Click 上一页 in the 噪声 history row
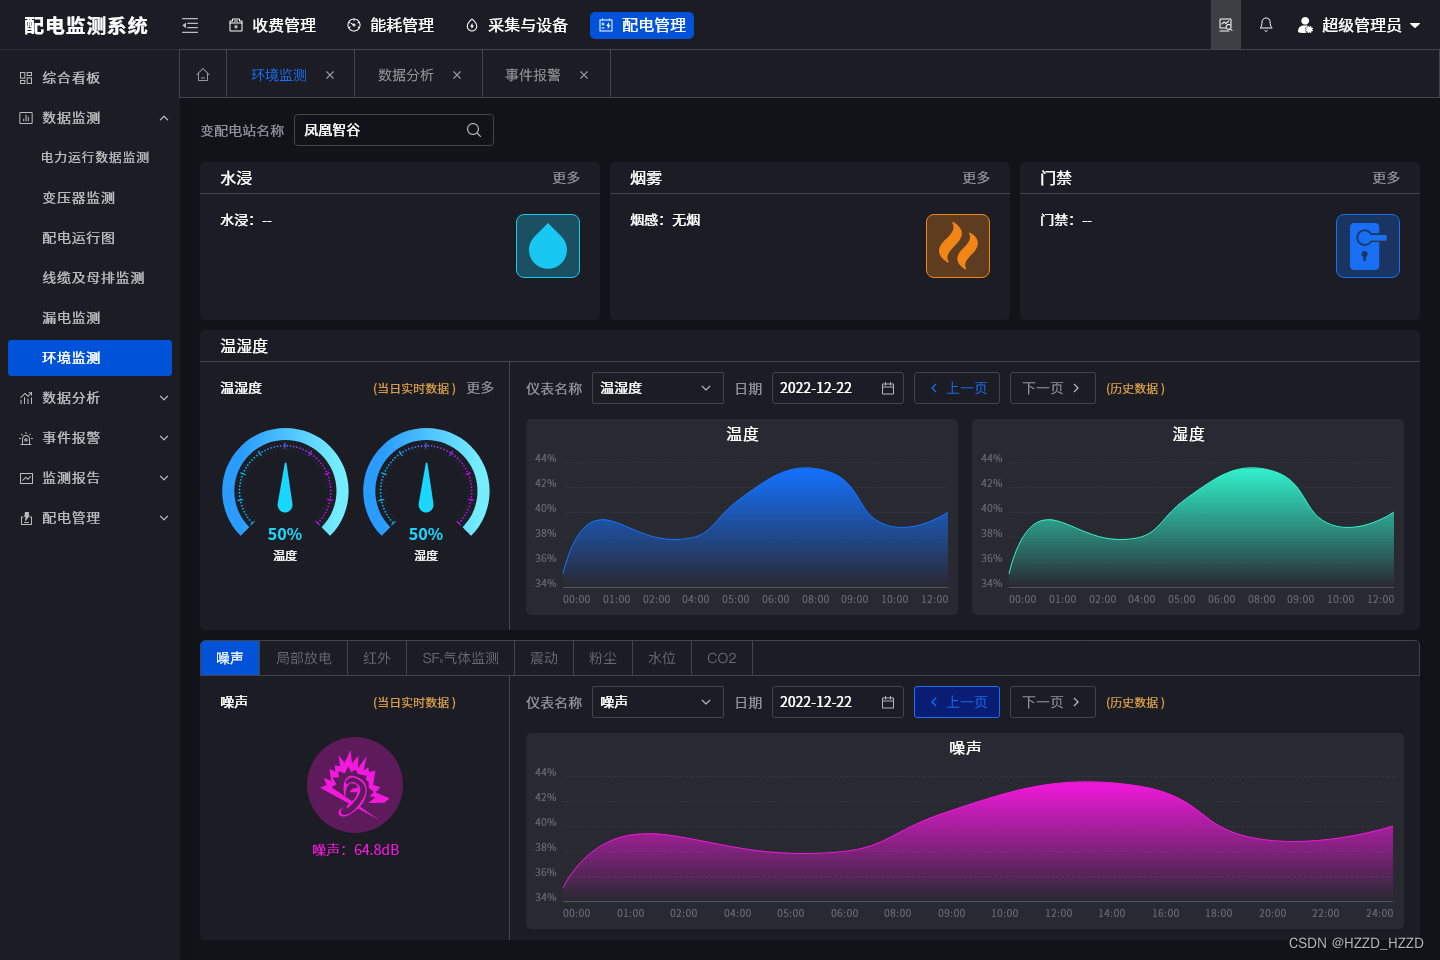 [958, 702]
